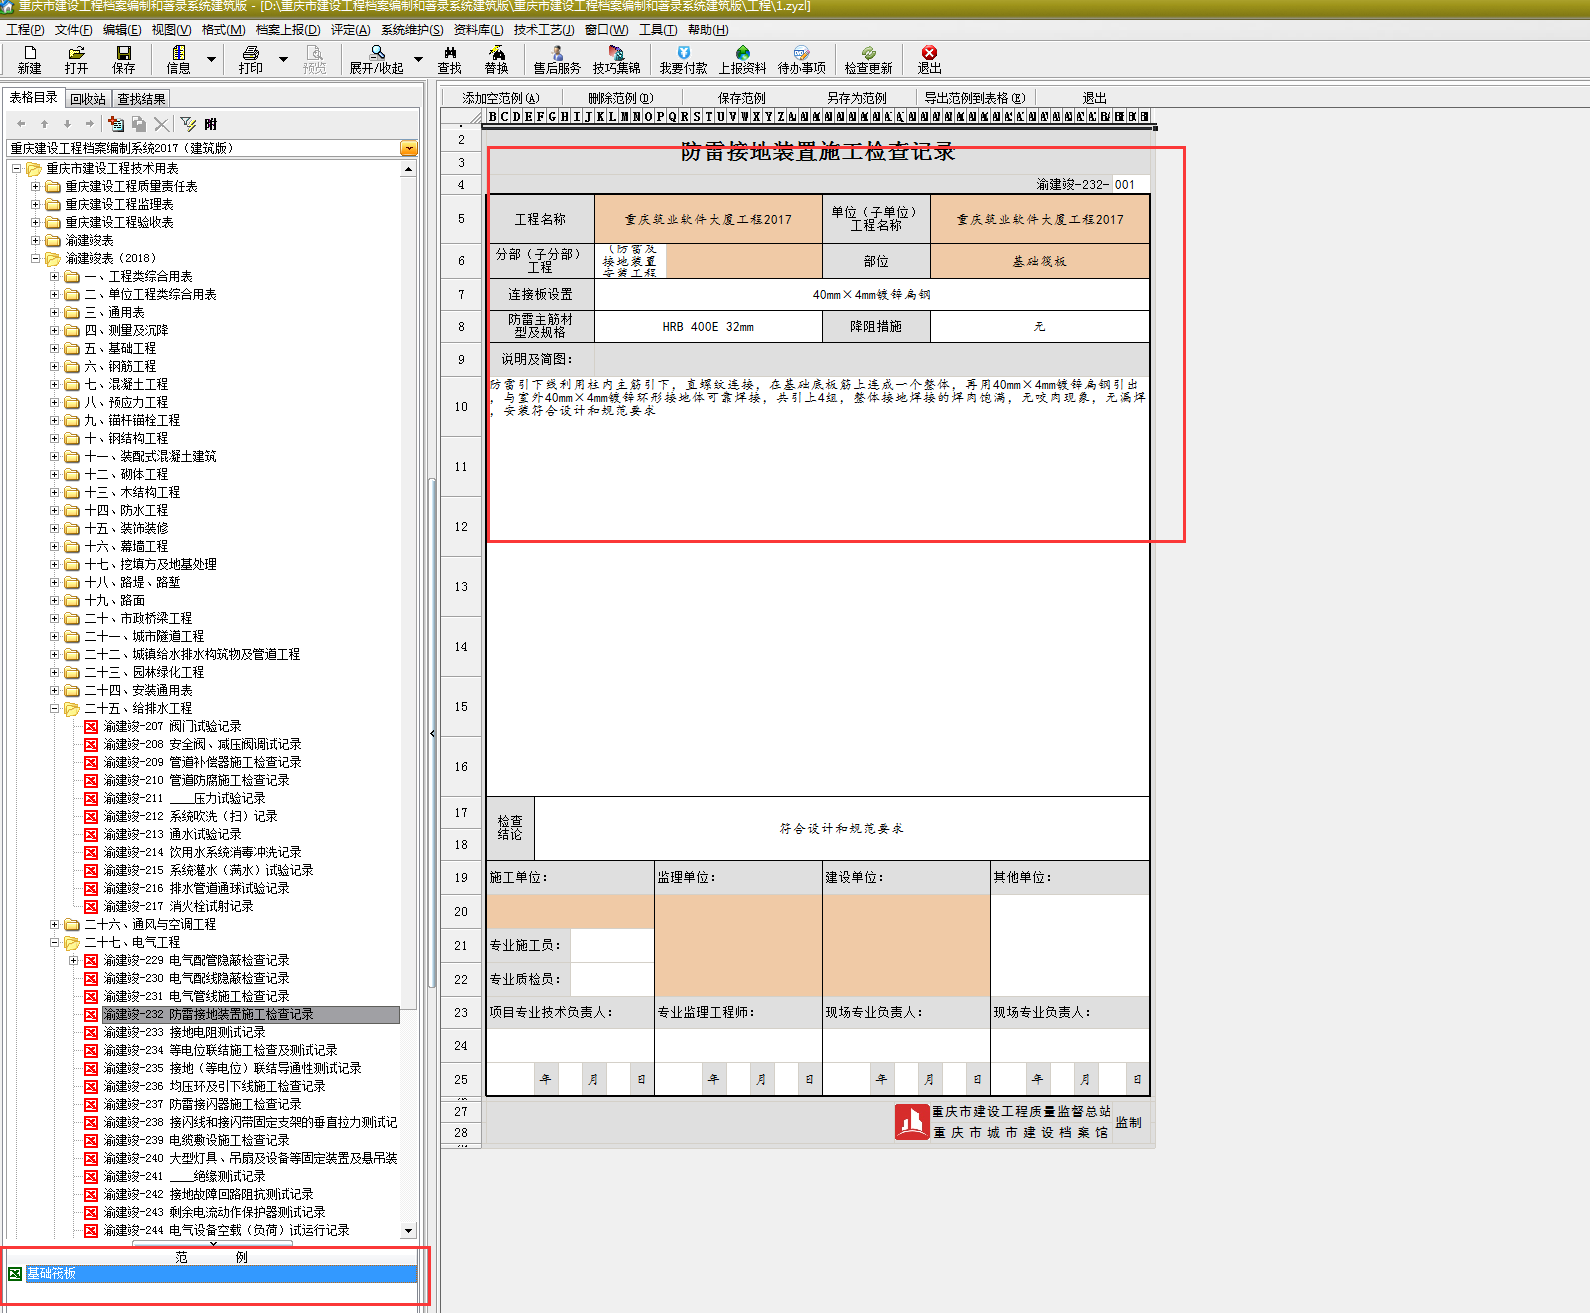Open the 帮助(H) menu
Viewport: 1590px width, 1313px height.
click(x=708, y=30)
